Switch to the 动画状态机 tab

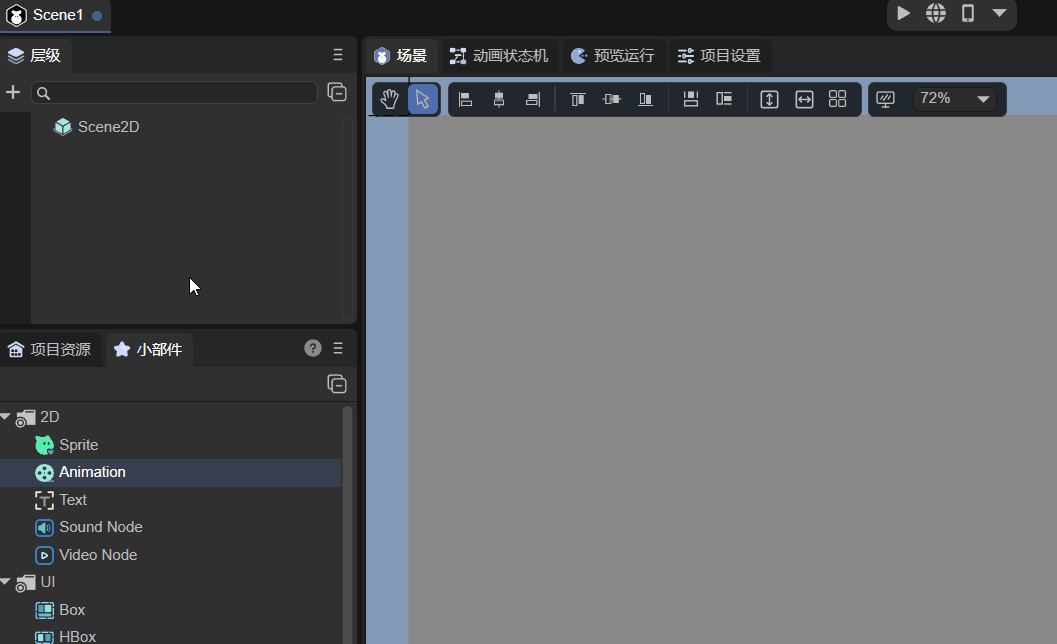pyautogui.click(x=499, y=56)
